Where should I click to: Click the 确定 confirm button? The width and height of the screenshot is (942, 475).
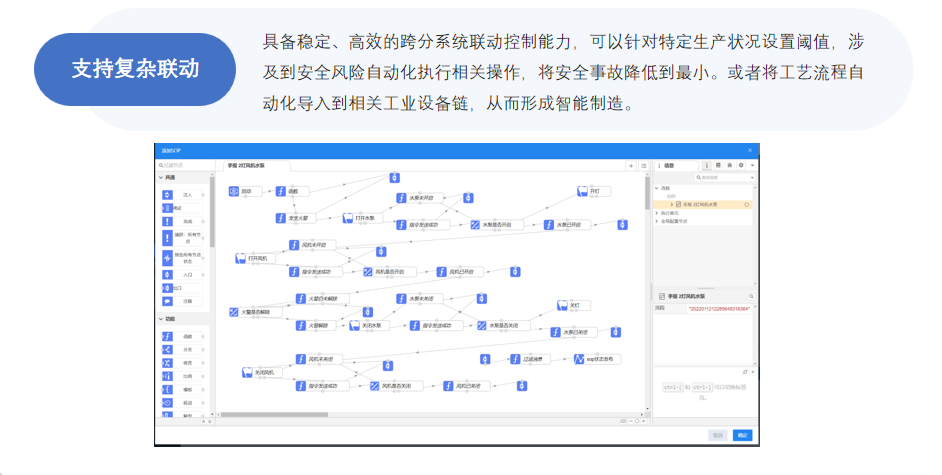click(742, 435)
